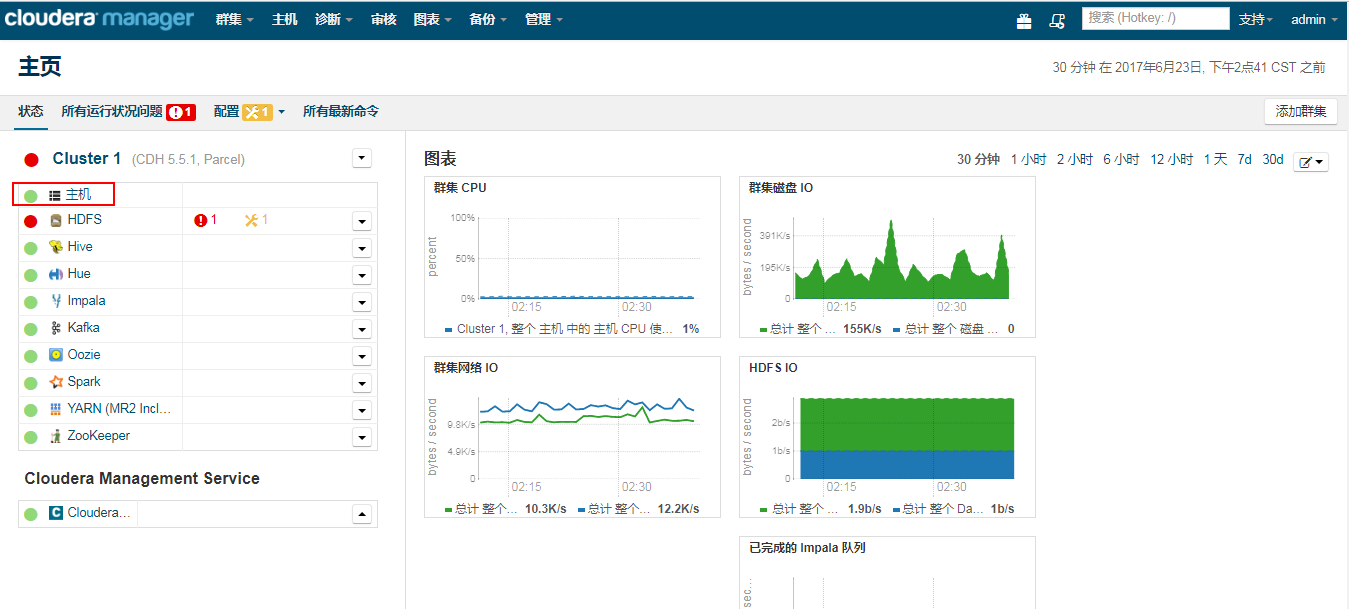Click the ZooKeeper service icon
The height and width of the screenshot is (609, 1349).
click(x=56, y=436)
